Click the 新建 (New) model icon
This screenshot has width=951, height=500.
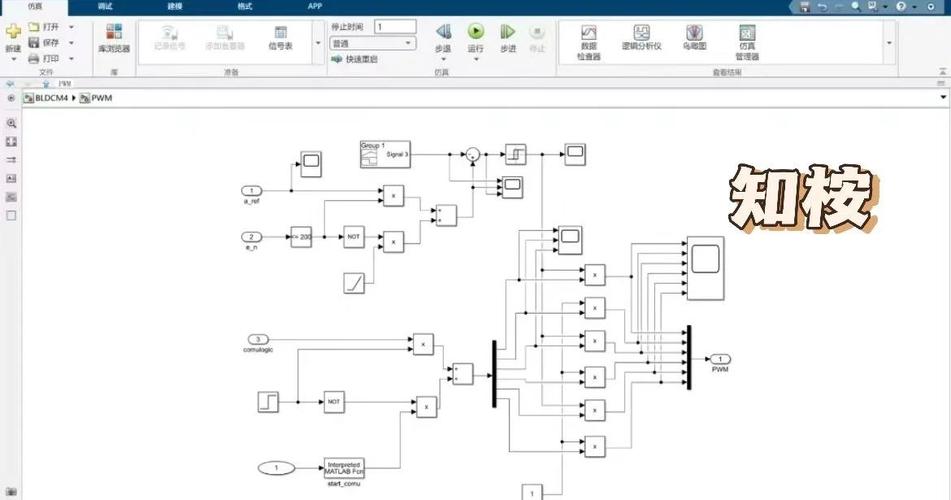[x=13, y=36]
